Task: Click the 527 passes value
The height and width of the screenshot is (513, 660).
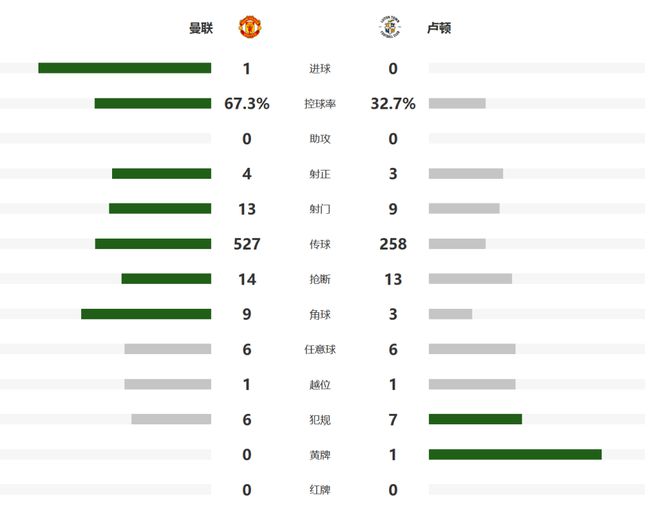Action: pyautogui.click(x=246, y=244)
